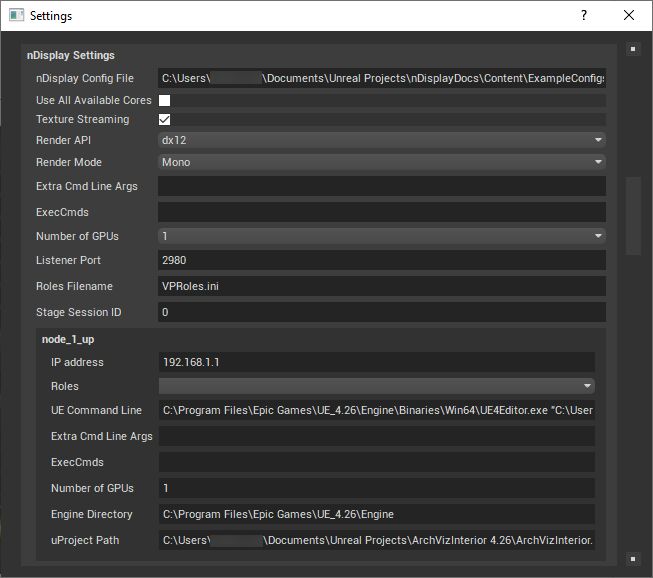Click the nDisplay Config File path field
The image size is (653, 578).
click(381, 78)
